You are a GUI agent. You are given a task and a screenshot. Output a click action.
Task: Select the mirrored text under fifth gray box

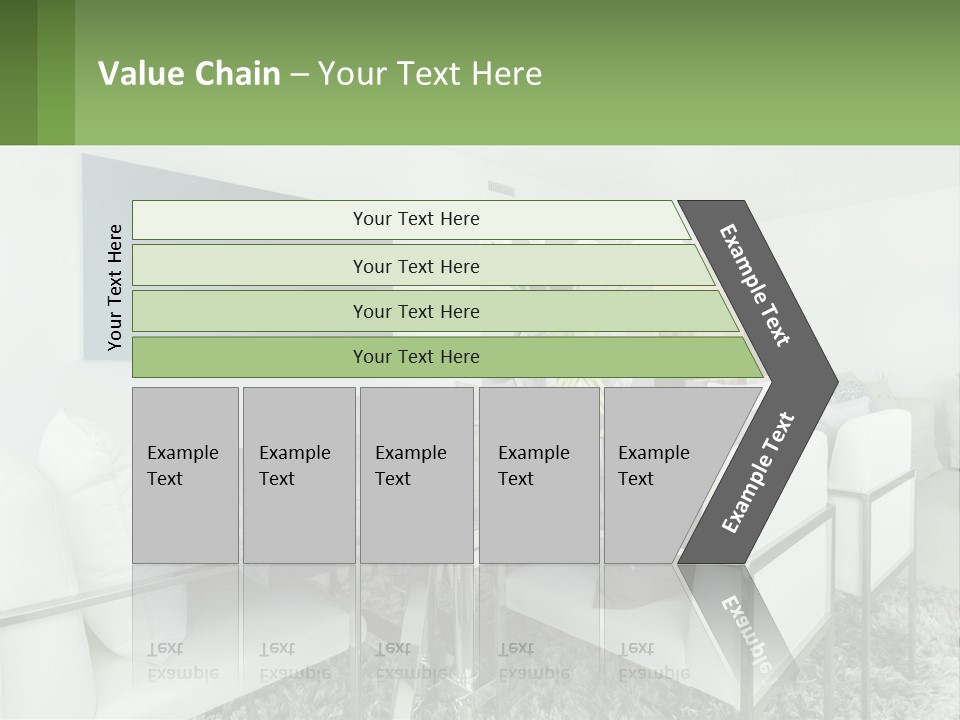pos(654,661)
